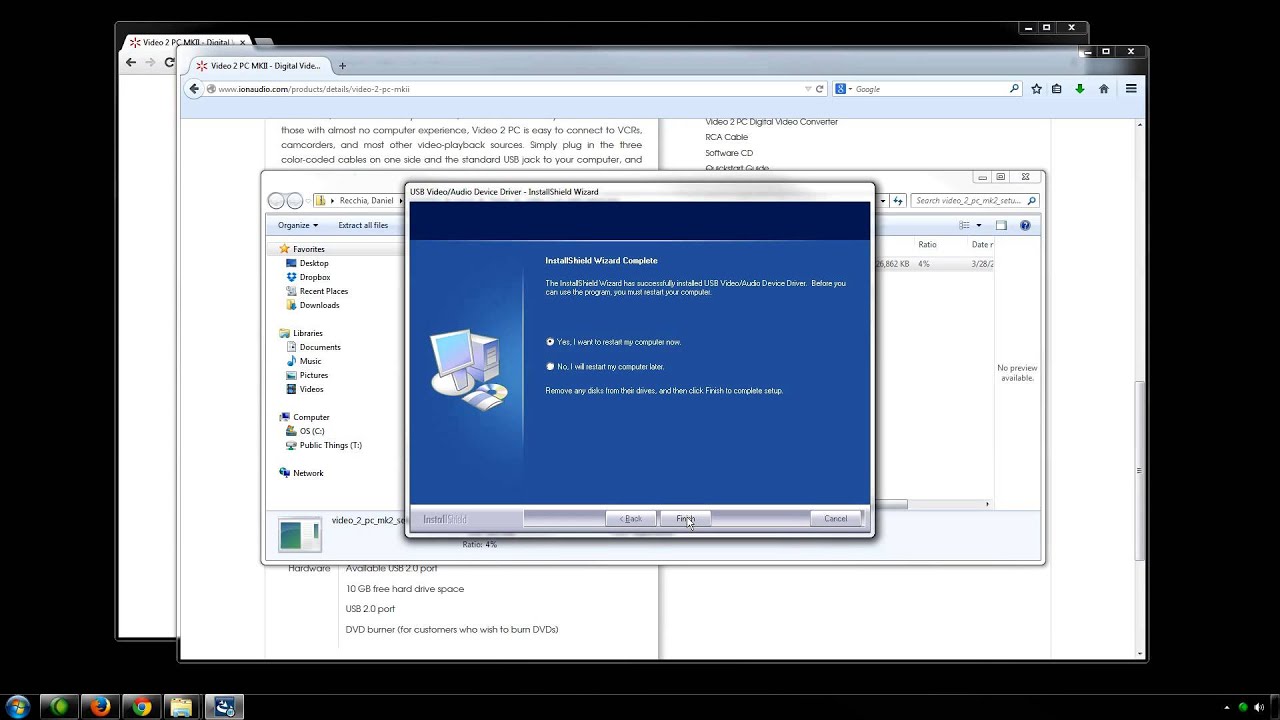This screenshot has width=1280, height=720.
Task: Select the Chrome window 'Video 2 PC MKII' tab
Action: click(x=186, y=42)
